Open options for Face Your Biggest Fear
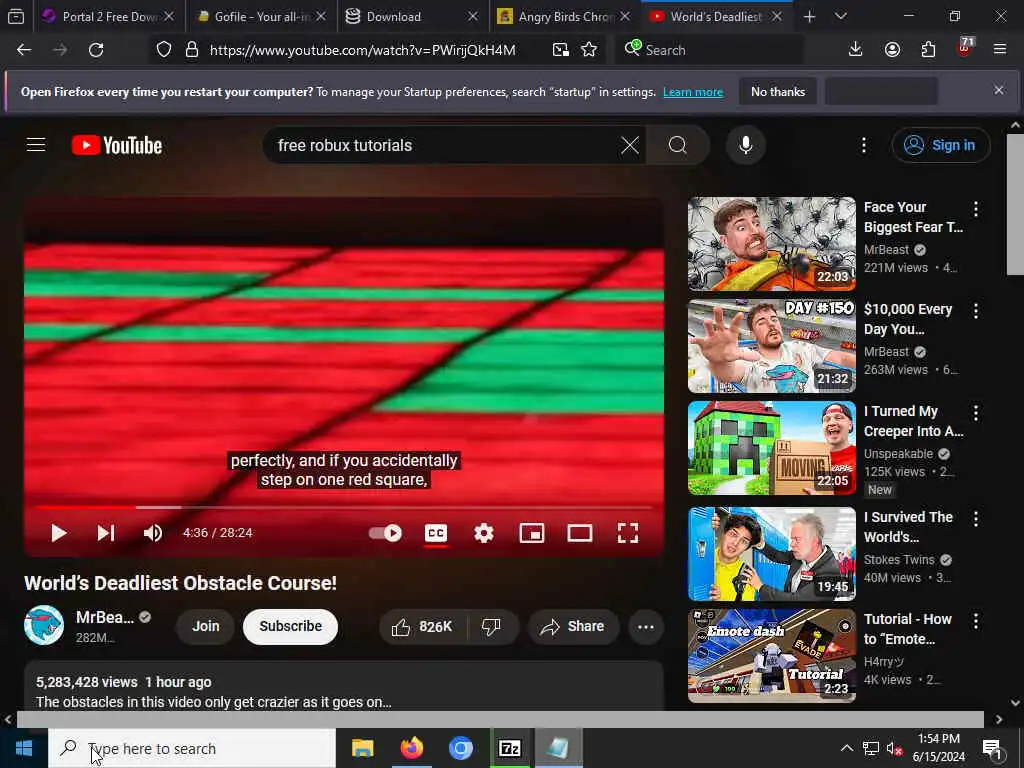The image size is (1024, 768). point(976,209)
